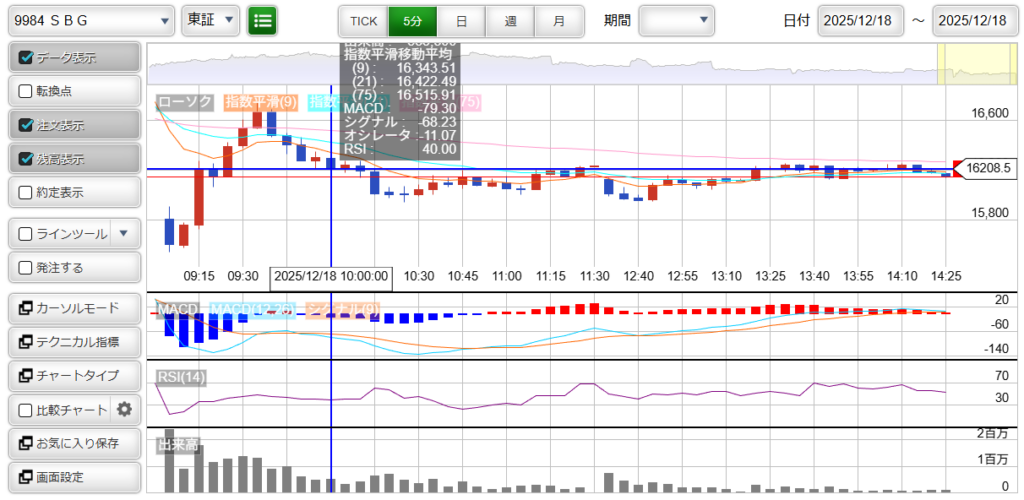Open the テクニカル指標 panel

tap(73, 342)
